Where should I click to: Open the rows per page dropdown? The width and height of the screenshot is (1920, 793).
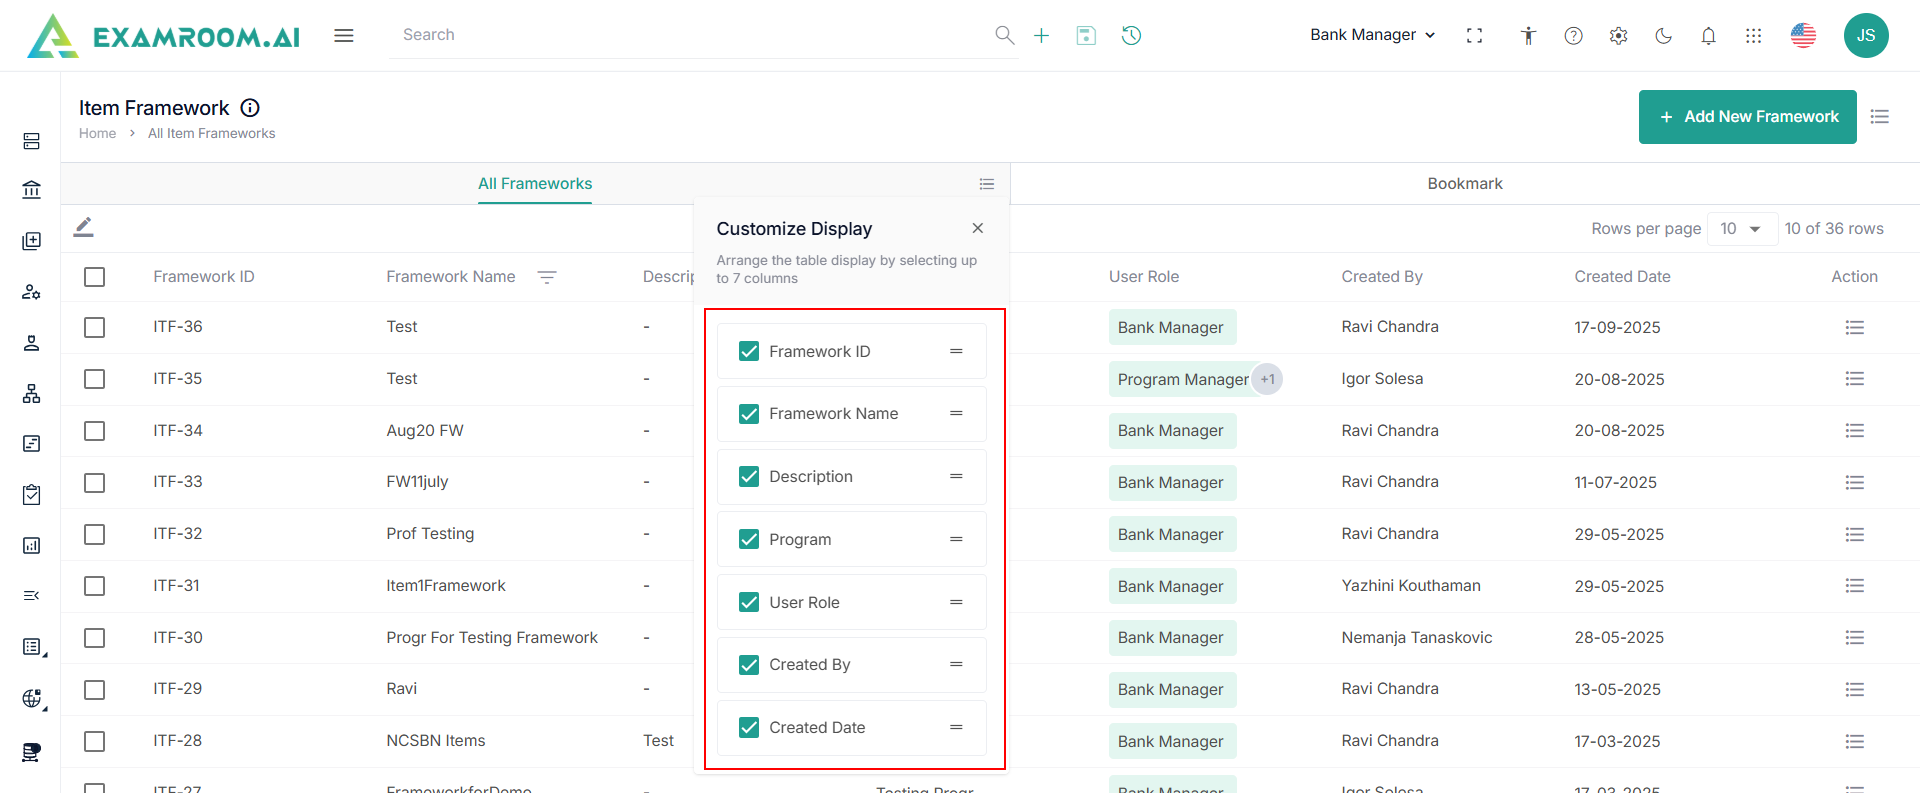(x=1741, y=229)
